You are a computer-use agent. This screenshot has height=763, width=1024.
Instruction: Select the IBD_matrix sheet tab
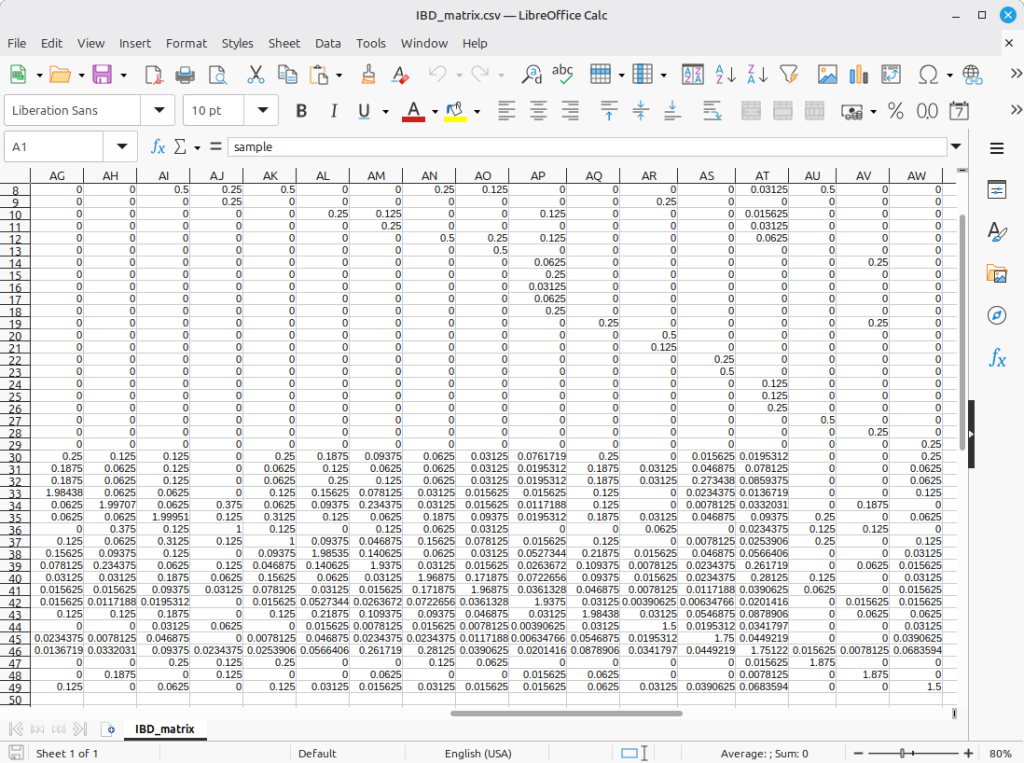165,729
